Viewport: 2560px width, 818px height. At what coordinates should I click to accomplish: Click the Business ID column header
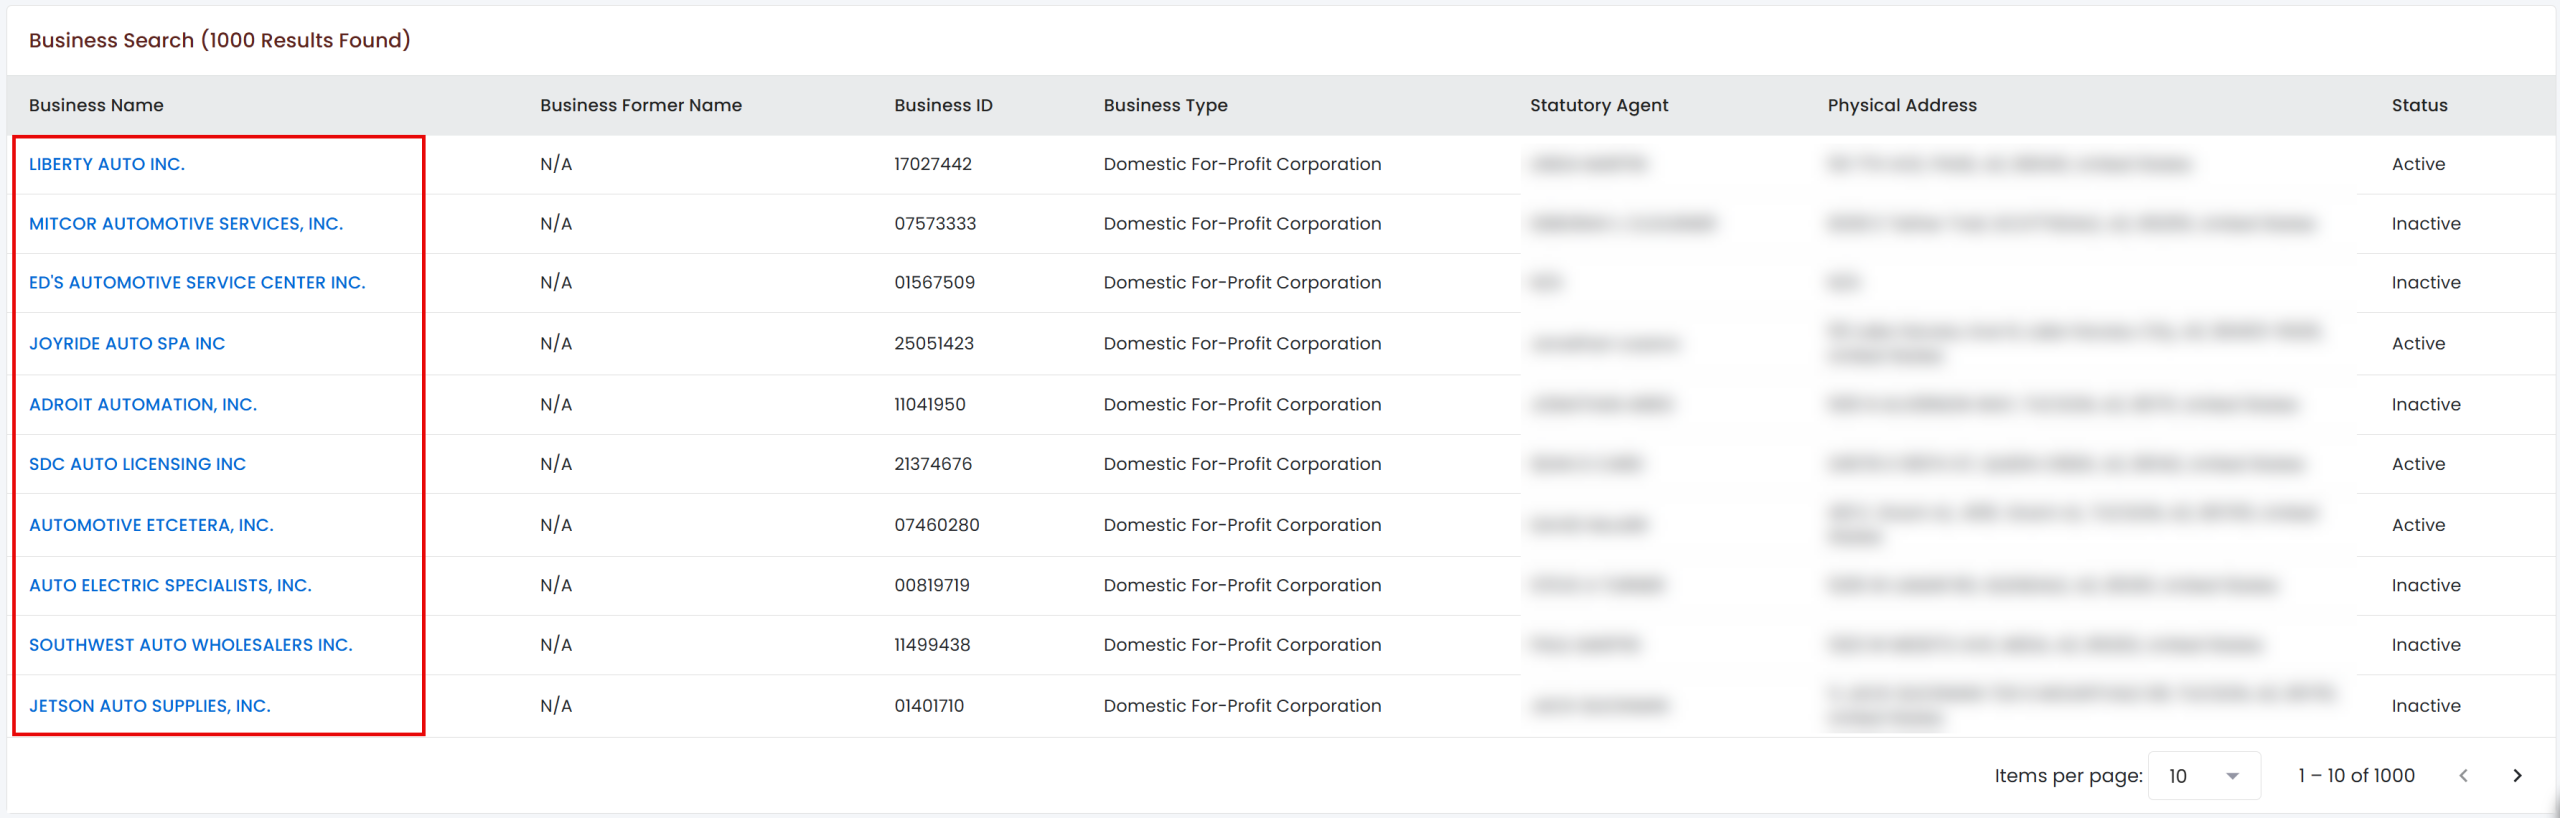tap(943, 105)
